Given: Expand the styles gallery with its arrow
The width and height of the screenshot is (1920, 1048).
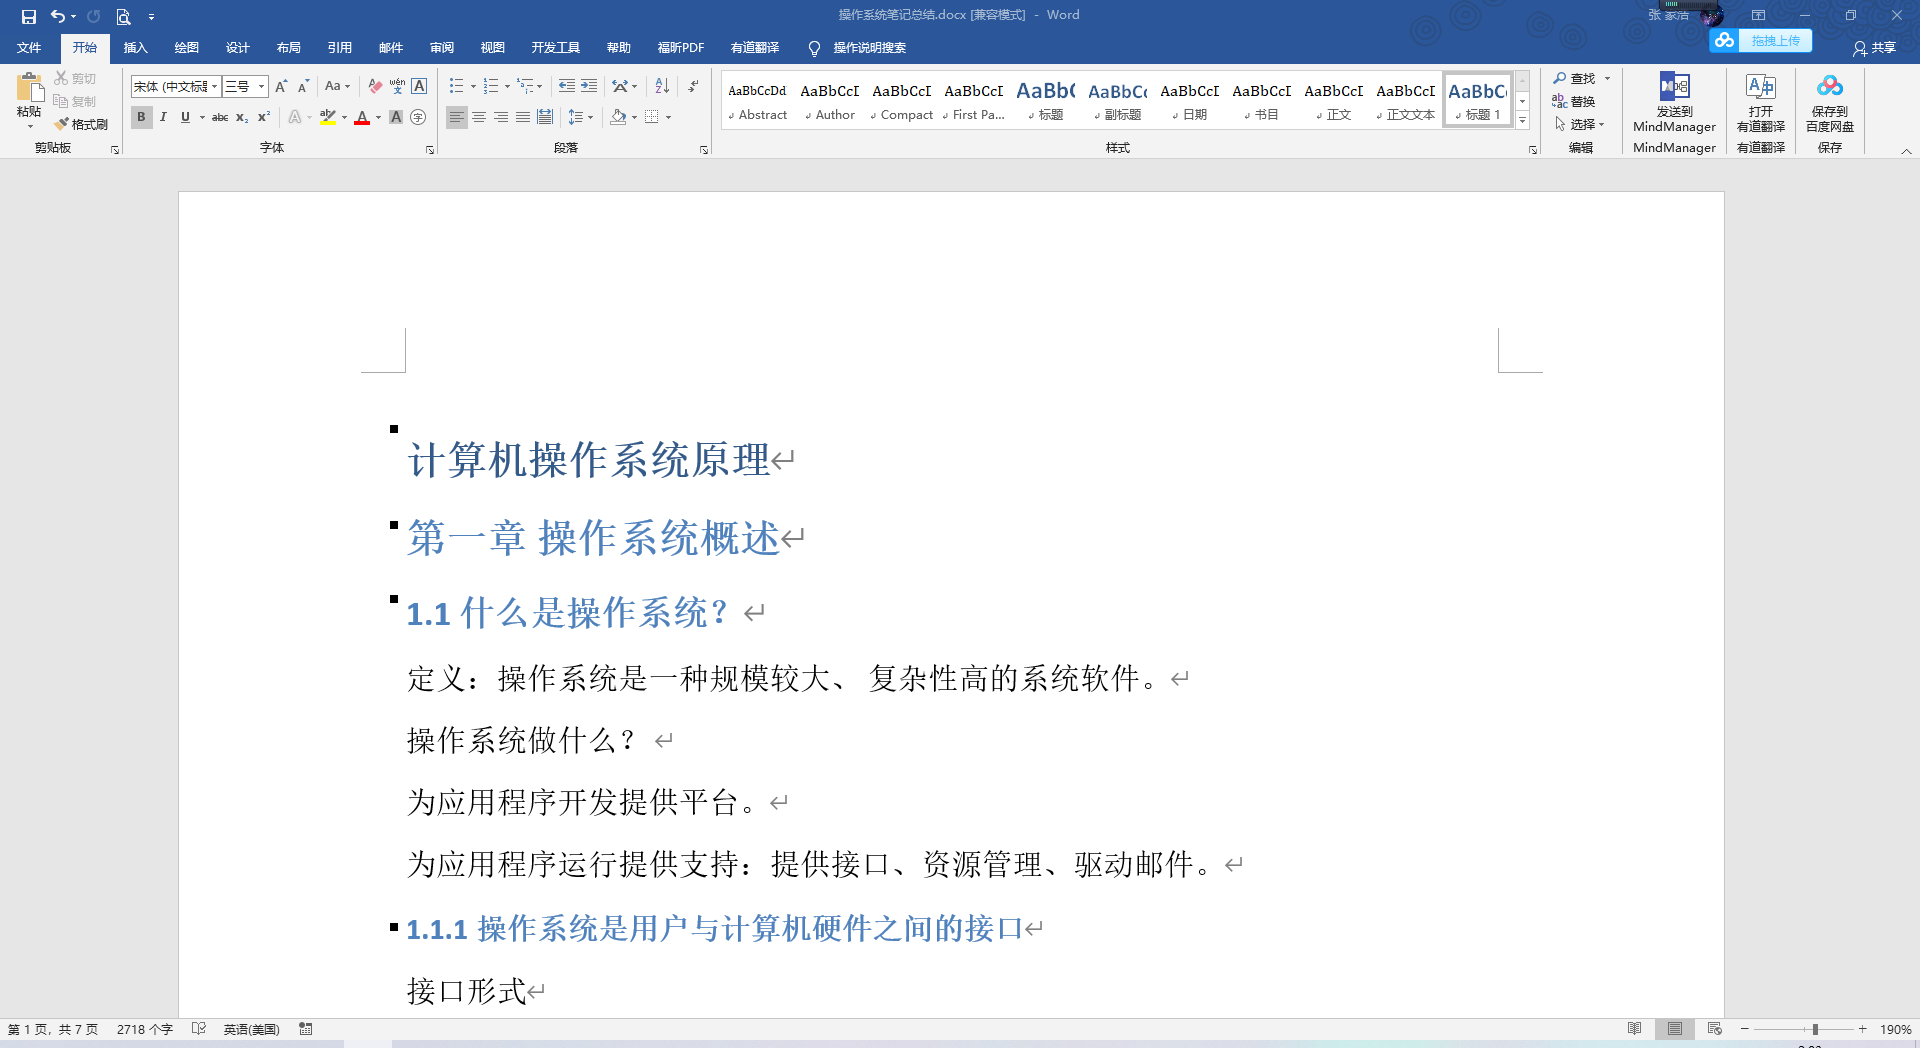Looking at the screenshot, I should 1522,120.
